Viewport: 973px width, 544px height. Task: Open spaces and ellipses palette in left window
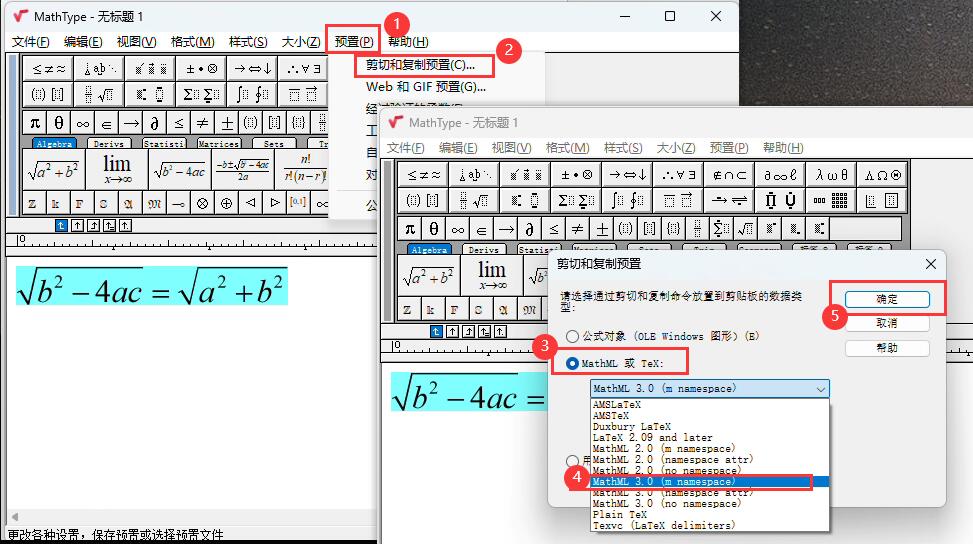tap(99, 69)
